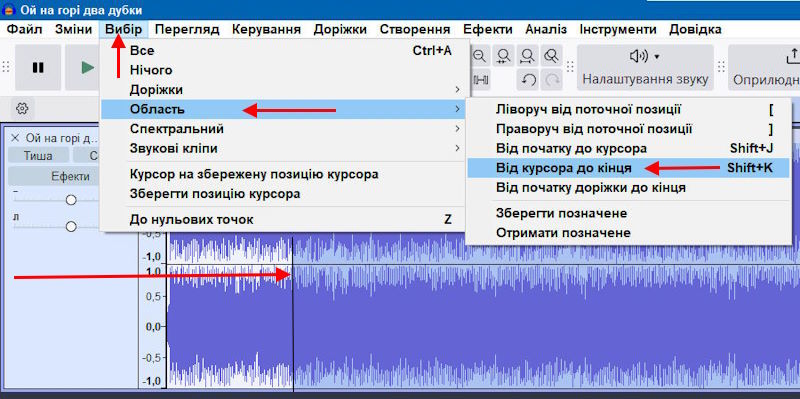This screenshot has width=800, height=399.
Task: Choose Зберегти позначене
Action: click(x=629, y=213)
